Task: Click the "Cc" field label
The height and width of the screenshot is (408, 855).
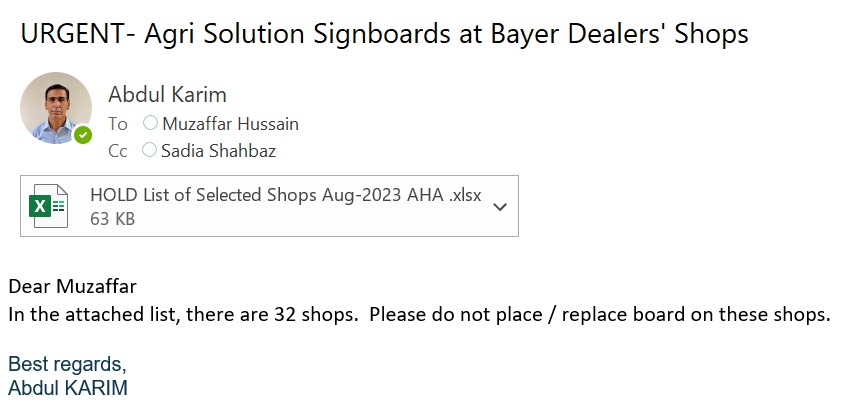Action: coord(118,152)
